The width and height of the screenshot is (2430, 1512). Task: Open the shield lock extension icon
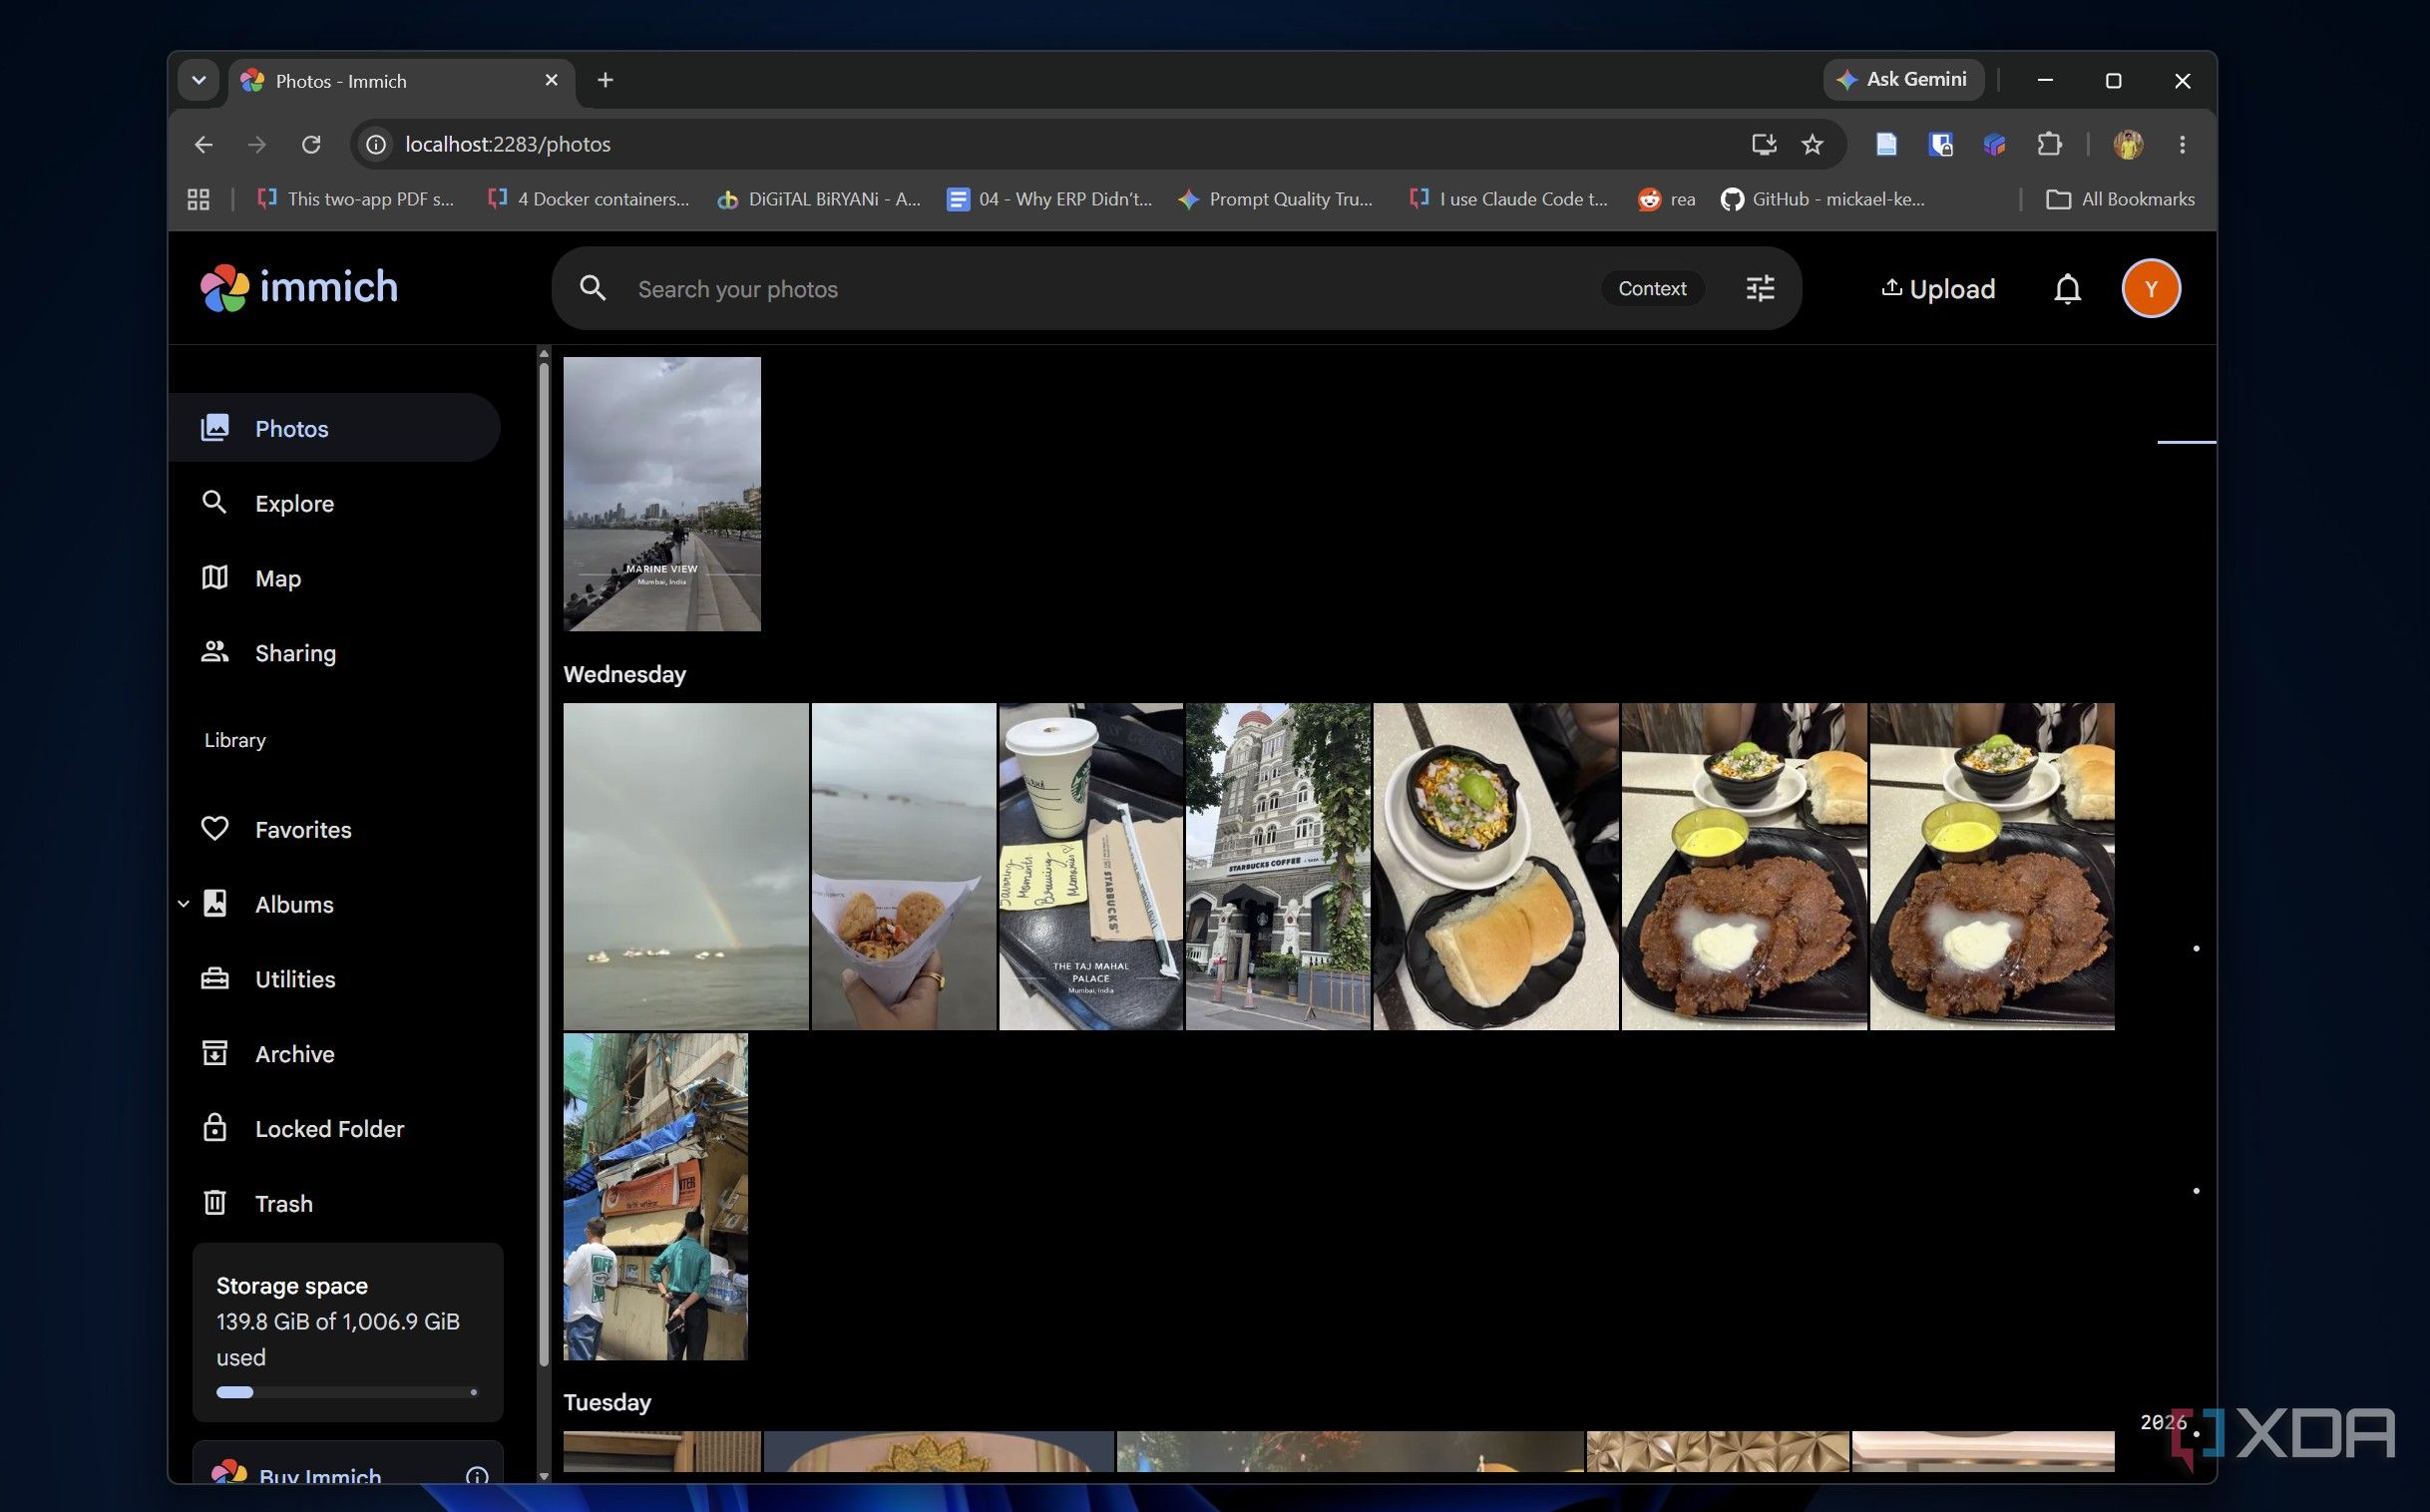(1940, 144)
